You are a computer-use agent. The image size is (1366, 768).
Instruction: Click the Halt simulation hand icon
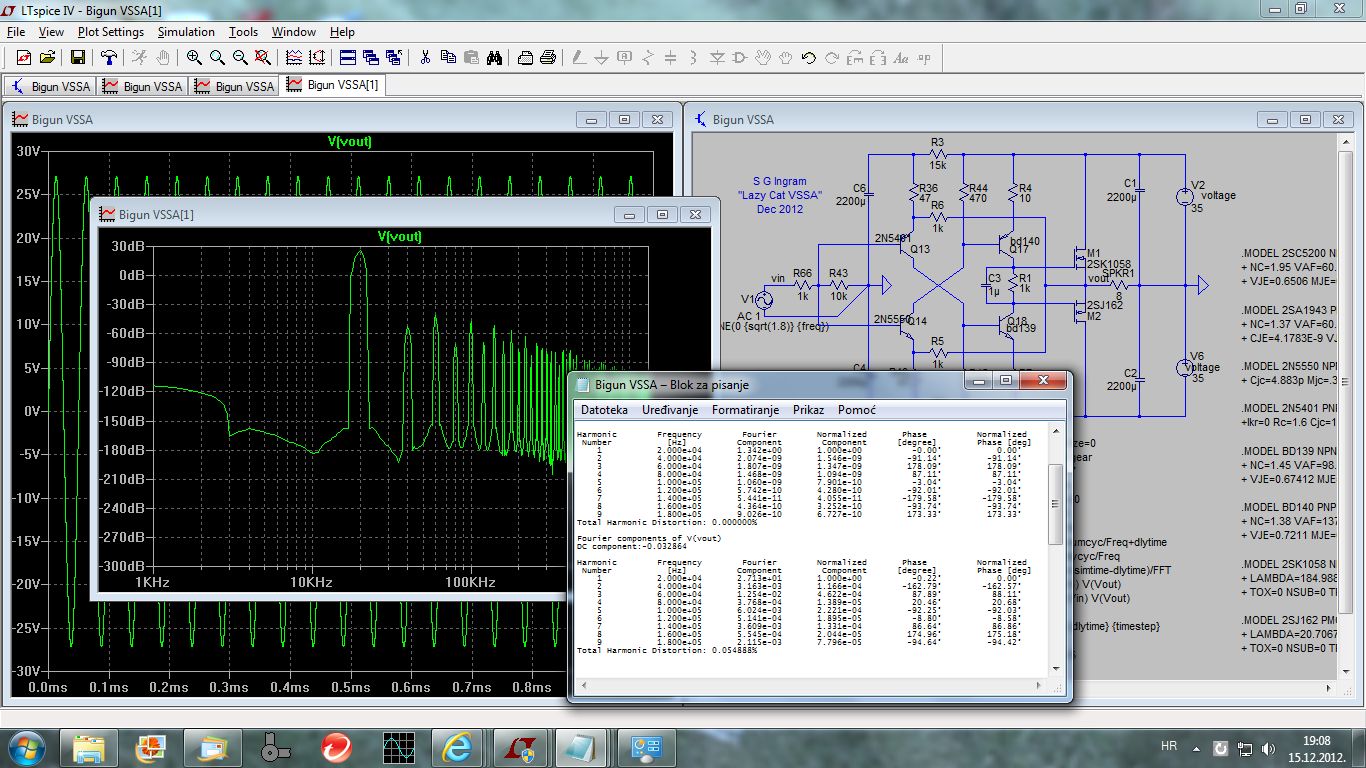tap(163, 57)
